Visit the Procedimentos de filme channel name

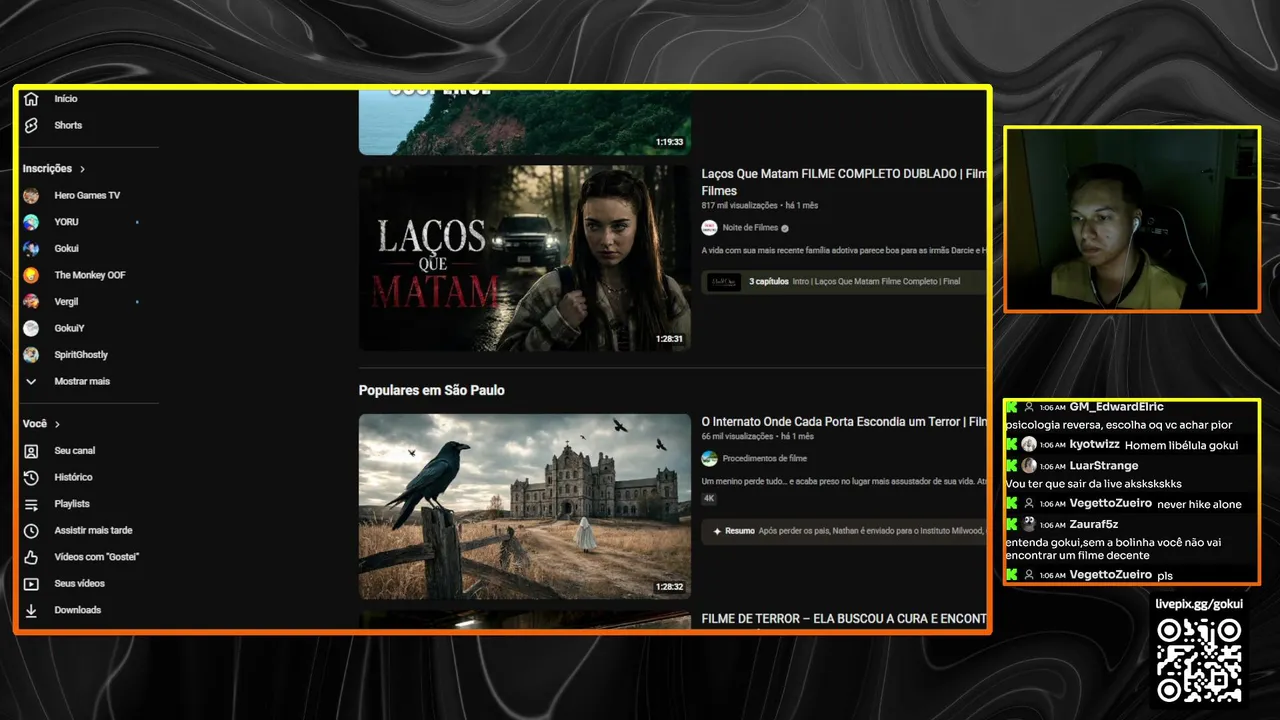point(765,459)
